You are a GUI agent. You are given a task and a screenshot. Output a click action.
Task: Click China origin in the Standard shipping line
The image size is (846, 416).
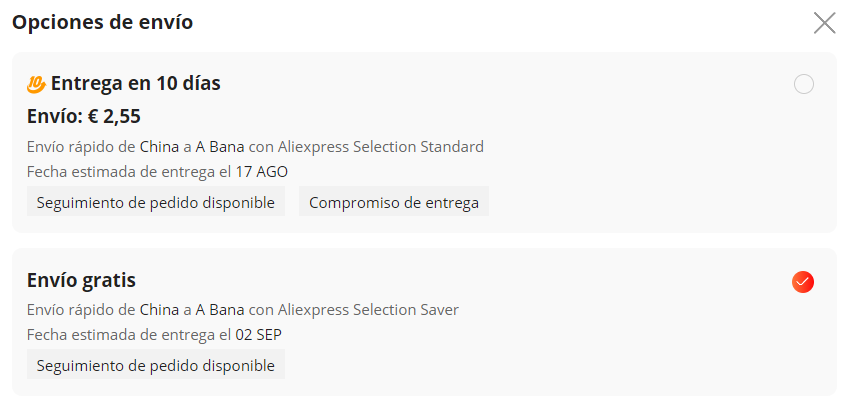click(x=159, y=146)
